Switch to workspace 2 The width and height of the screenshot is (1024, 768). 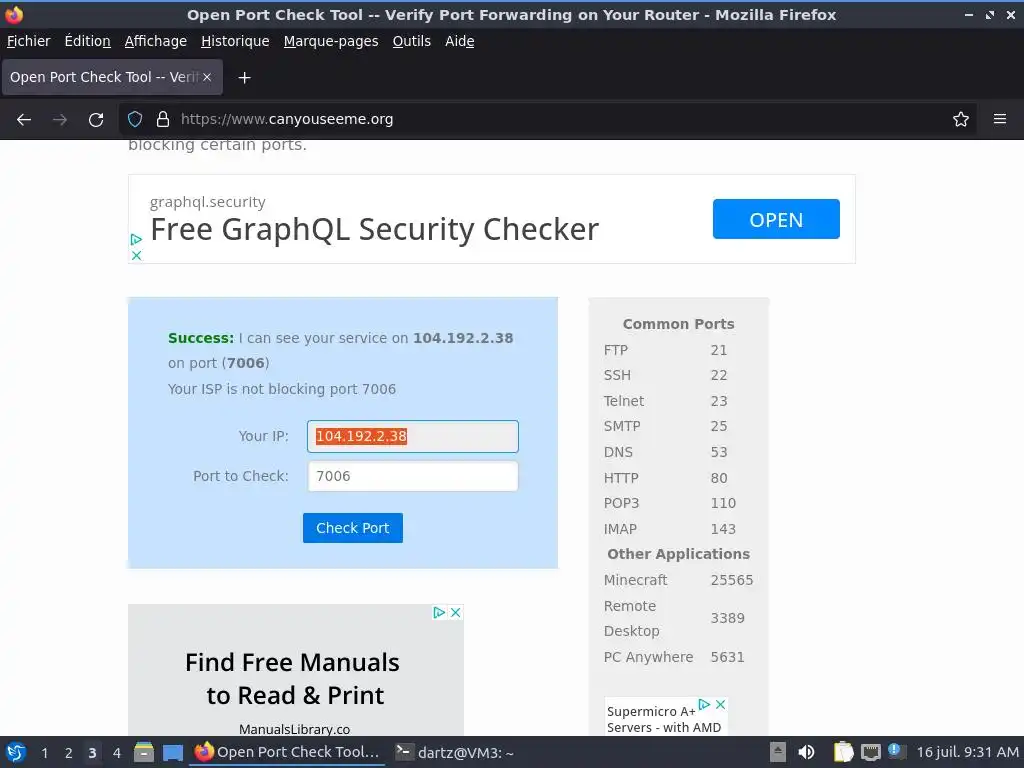[68, 753]
